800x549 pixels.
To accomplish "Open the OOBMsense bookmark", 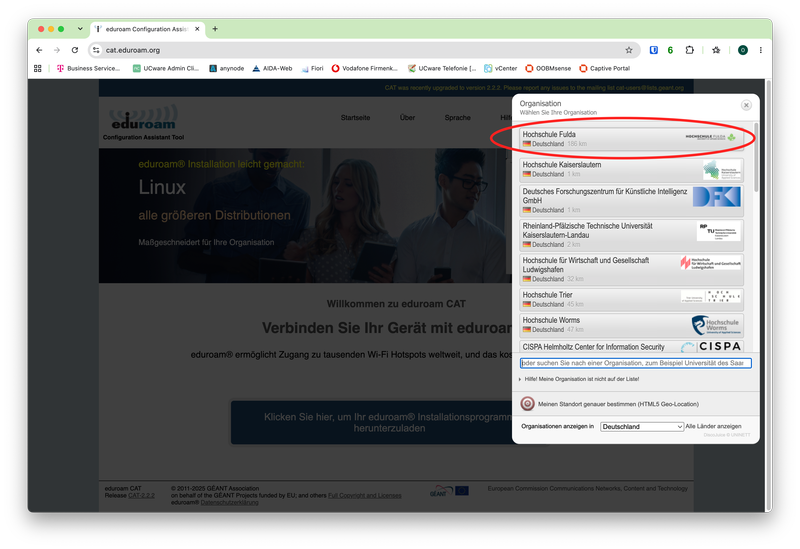I will 548,68.
